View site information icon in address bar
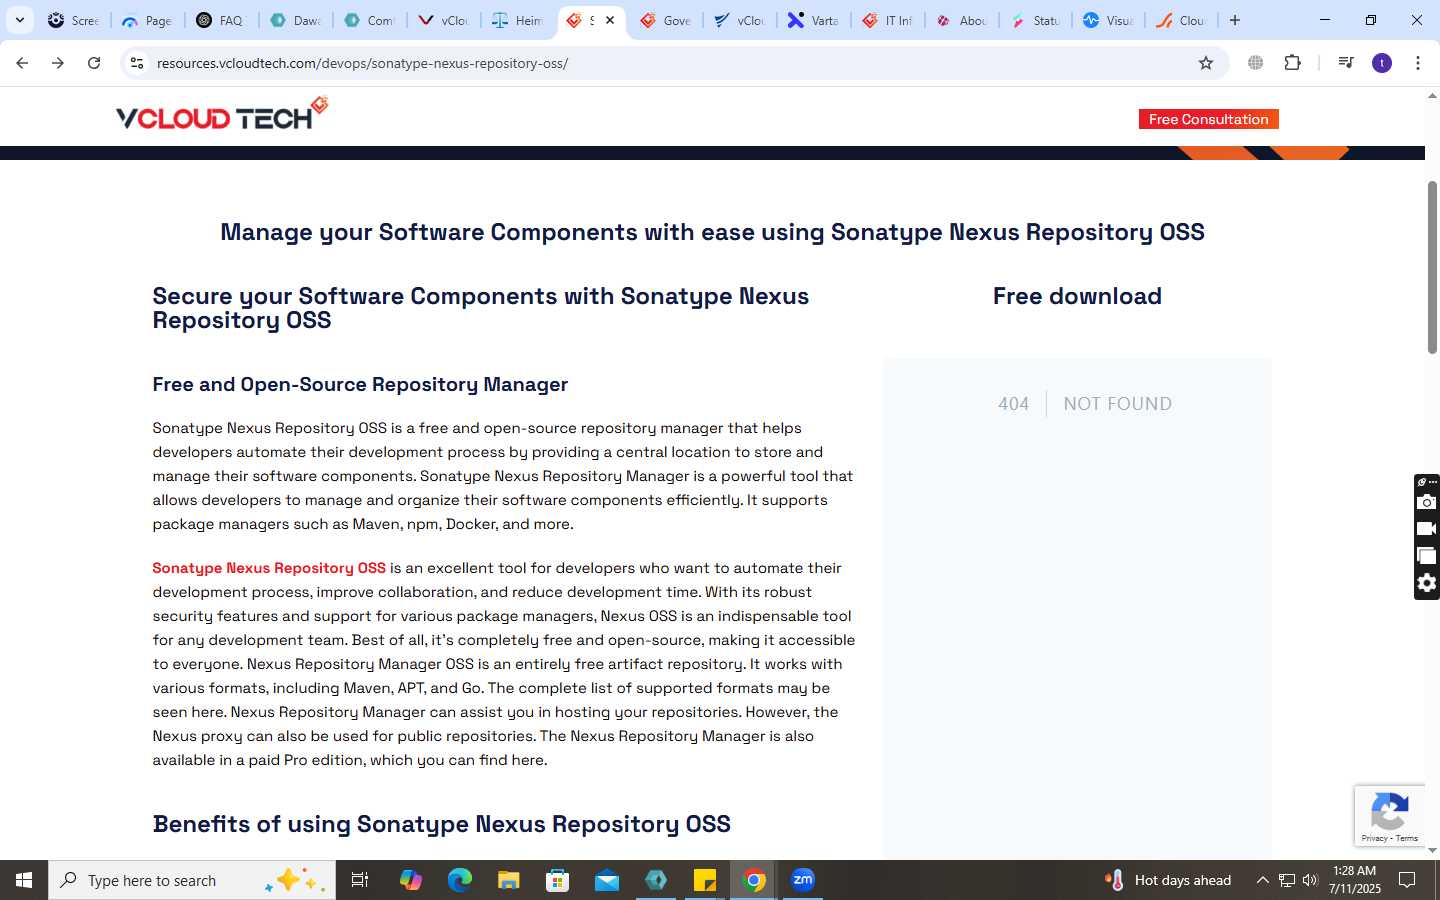 coord(137,63)
